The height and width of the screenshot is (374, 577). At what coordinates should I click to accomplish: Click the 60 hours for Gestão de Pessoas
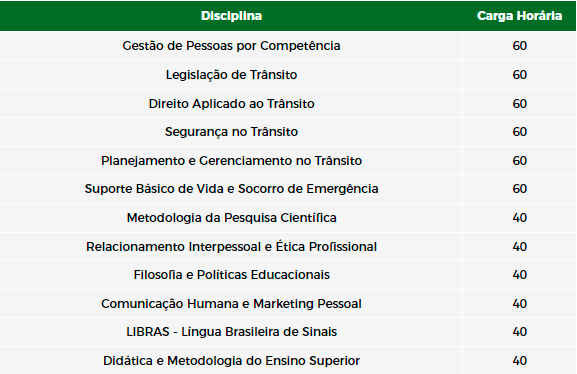pos(519,46)
